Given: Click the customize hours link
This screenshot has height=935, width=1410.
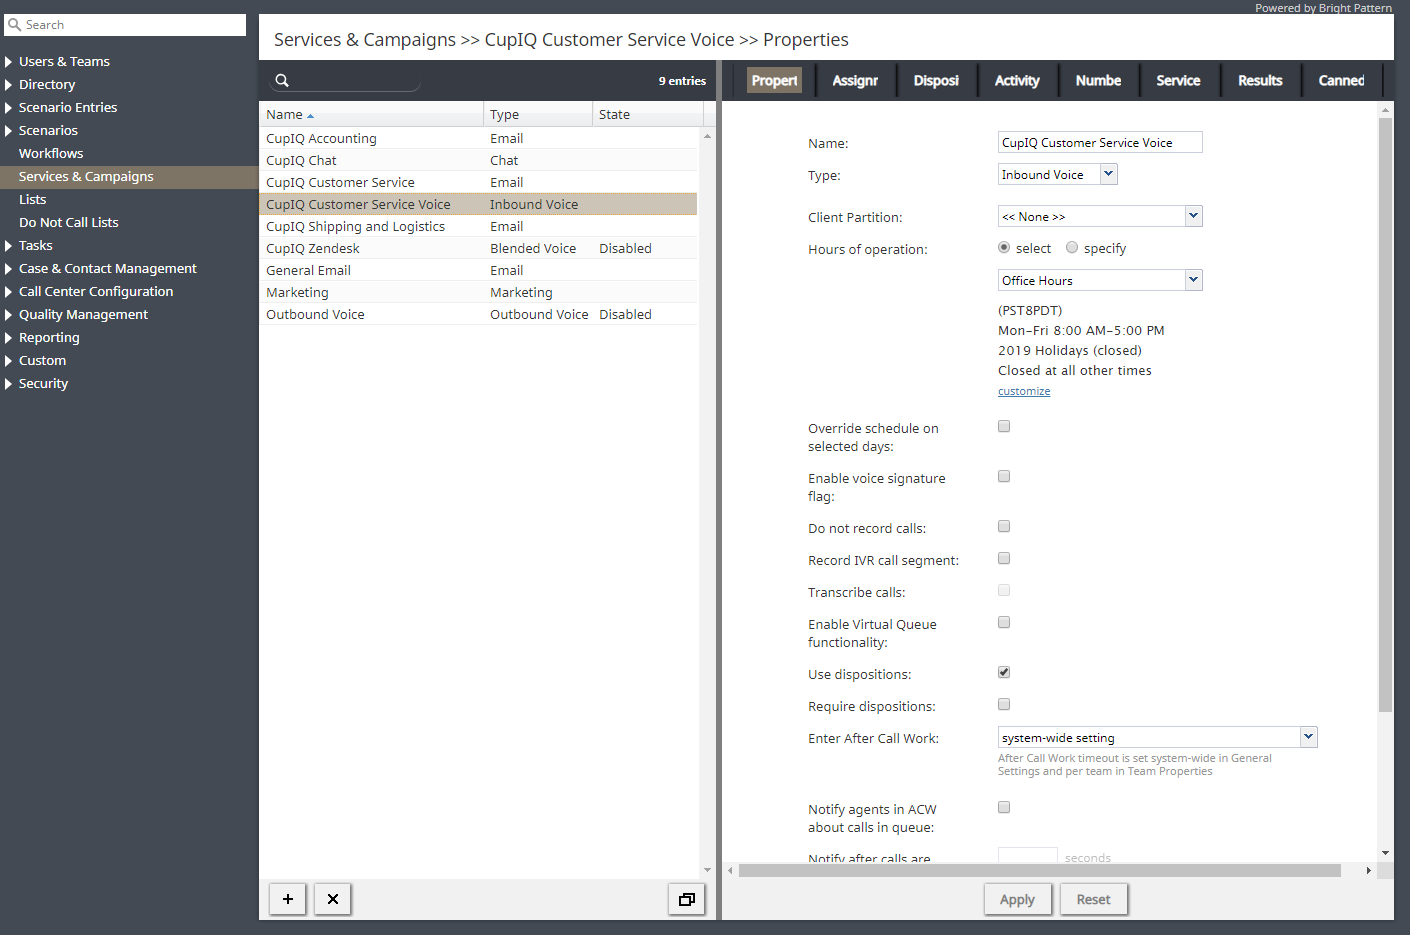Looking at the screenshot, I should tap(1024, 391).
